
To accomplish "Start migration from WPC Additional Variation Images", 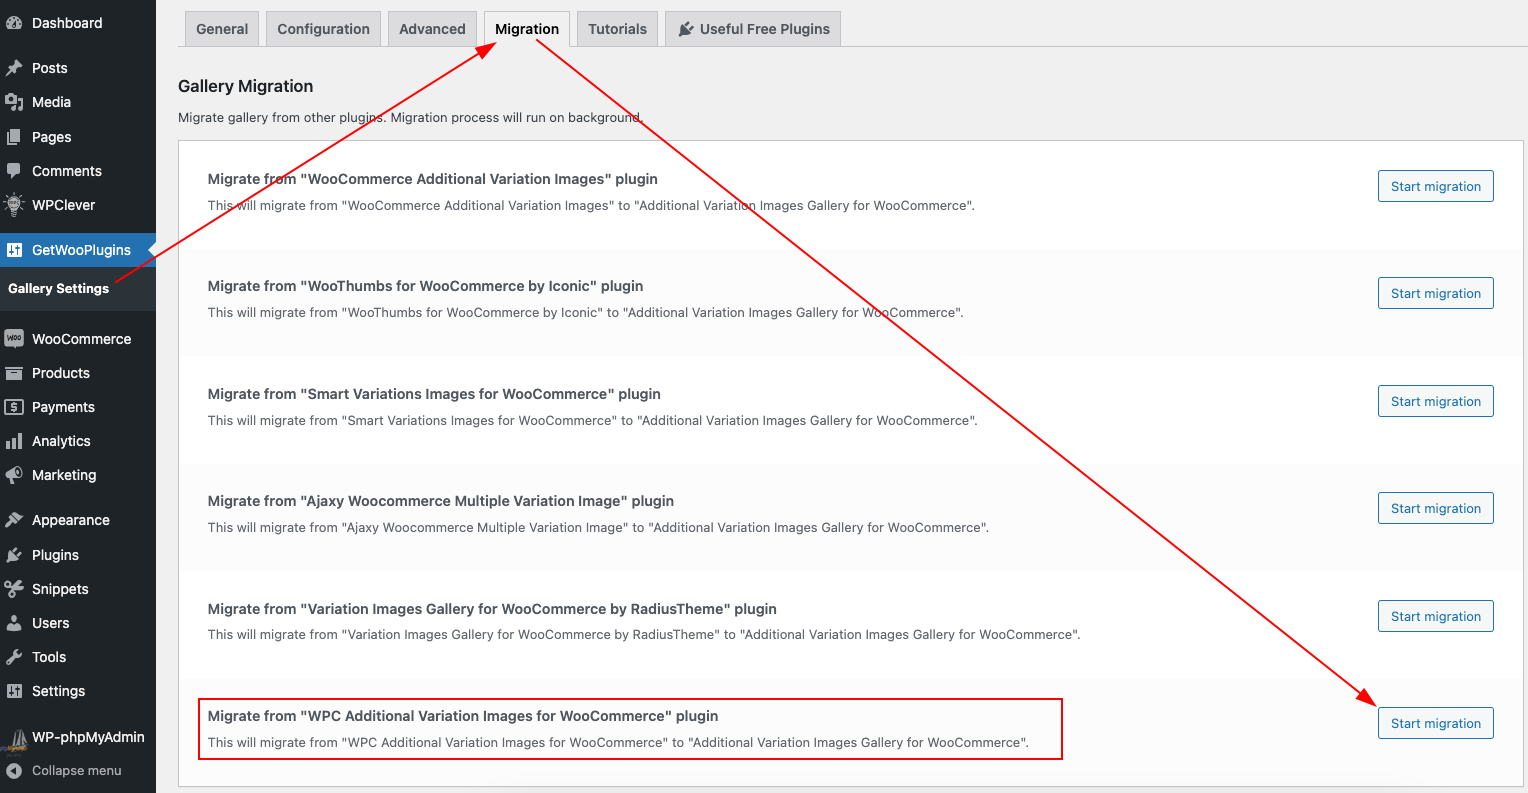I will coord(1436,723).
